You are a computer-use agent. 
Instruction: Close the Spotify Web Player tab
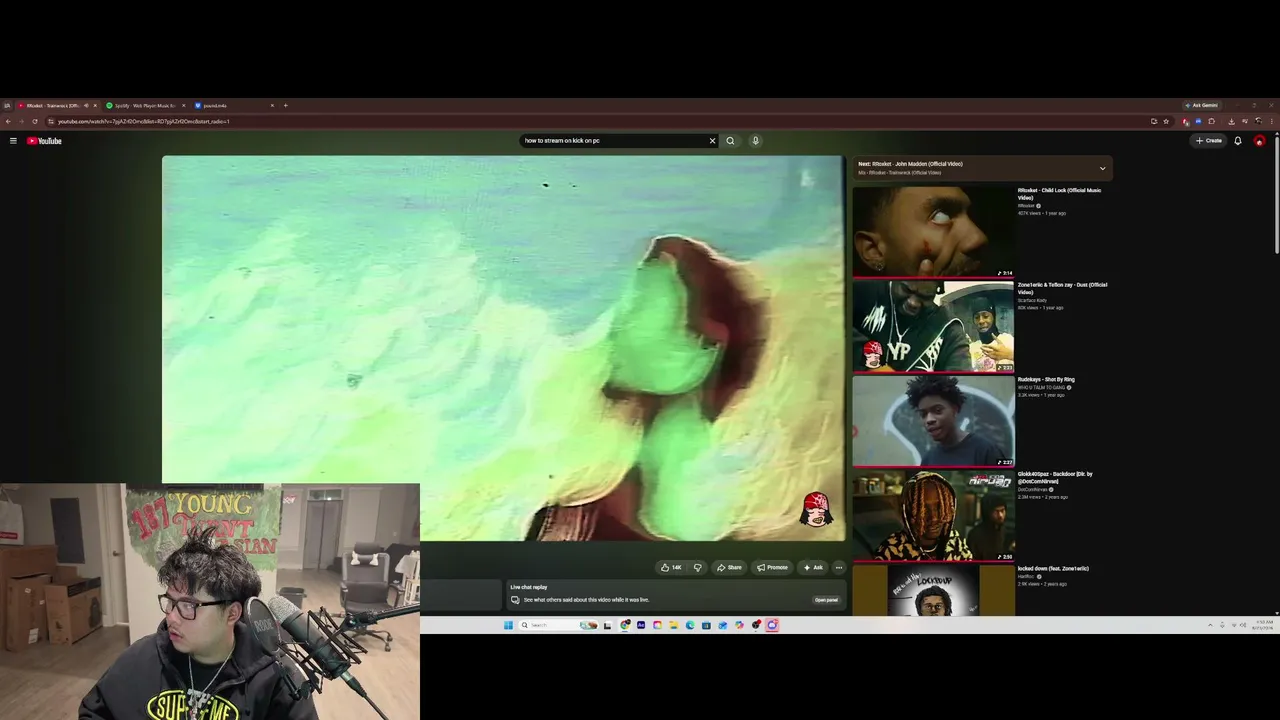click(x=183, y=106)
